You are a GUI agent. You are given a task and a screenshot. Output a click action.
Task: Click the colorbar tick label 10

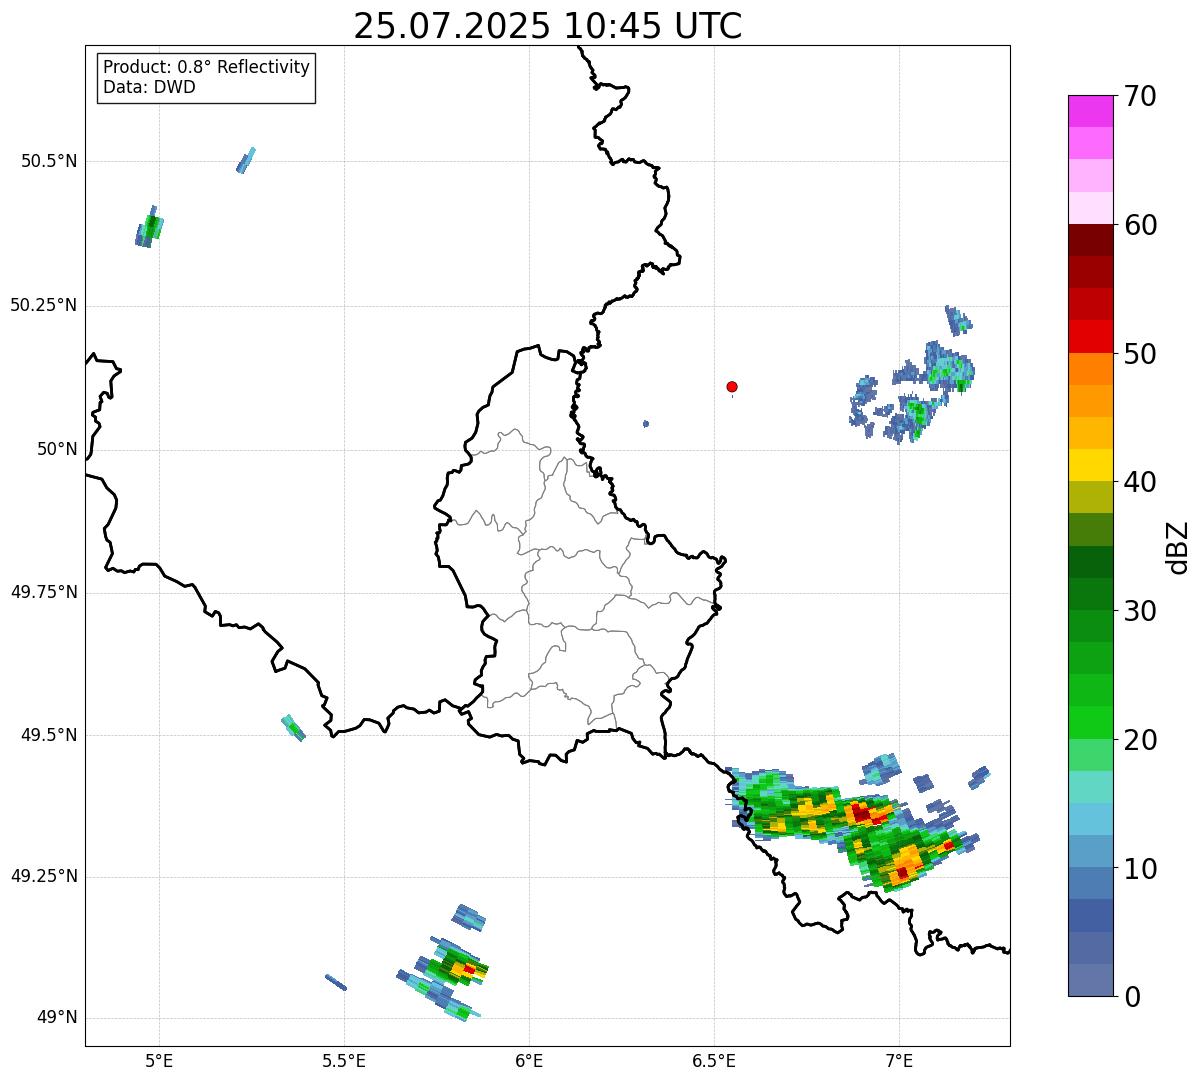pyautogui.click(x=1141, y=869)
